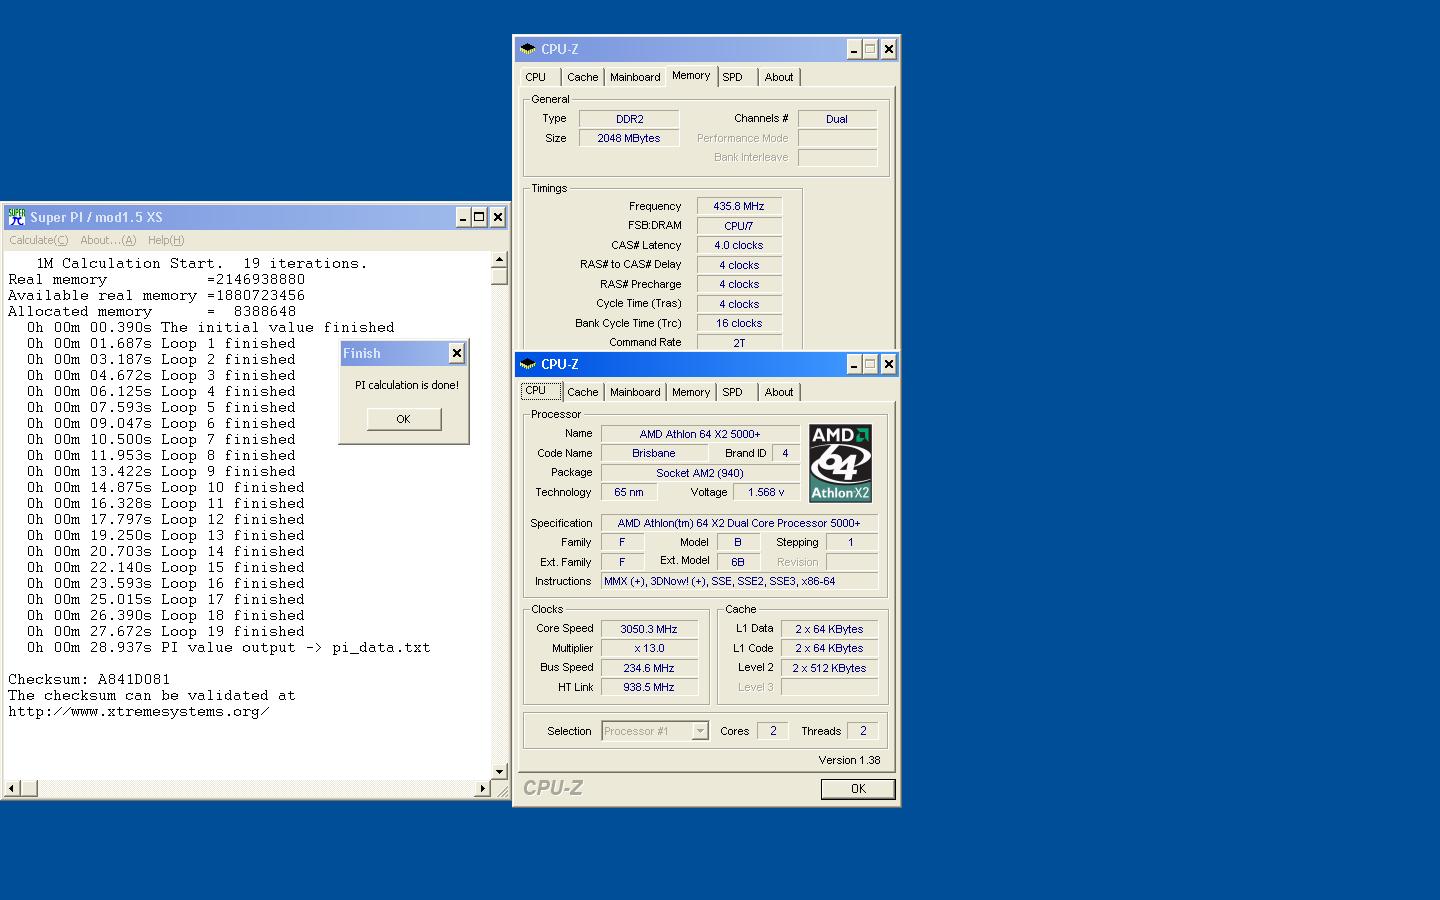
Task: Click the Name field AMD Athlon 64 X2 5000+
Action: click(x=700, y=434)
